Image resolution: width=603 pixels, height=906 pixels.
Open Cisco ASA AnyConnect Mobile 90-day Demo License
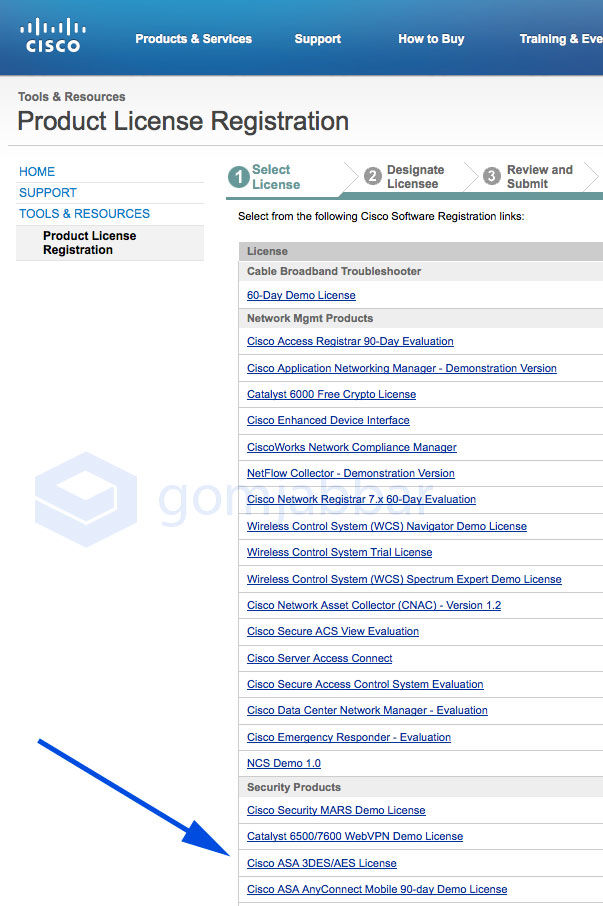click(377, 889)
